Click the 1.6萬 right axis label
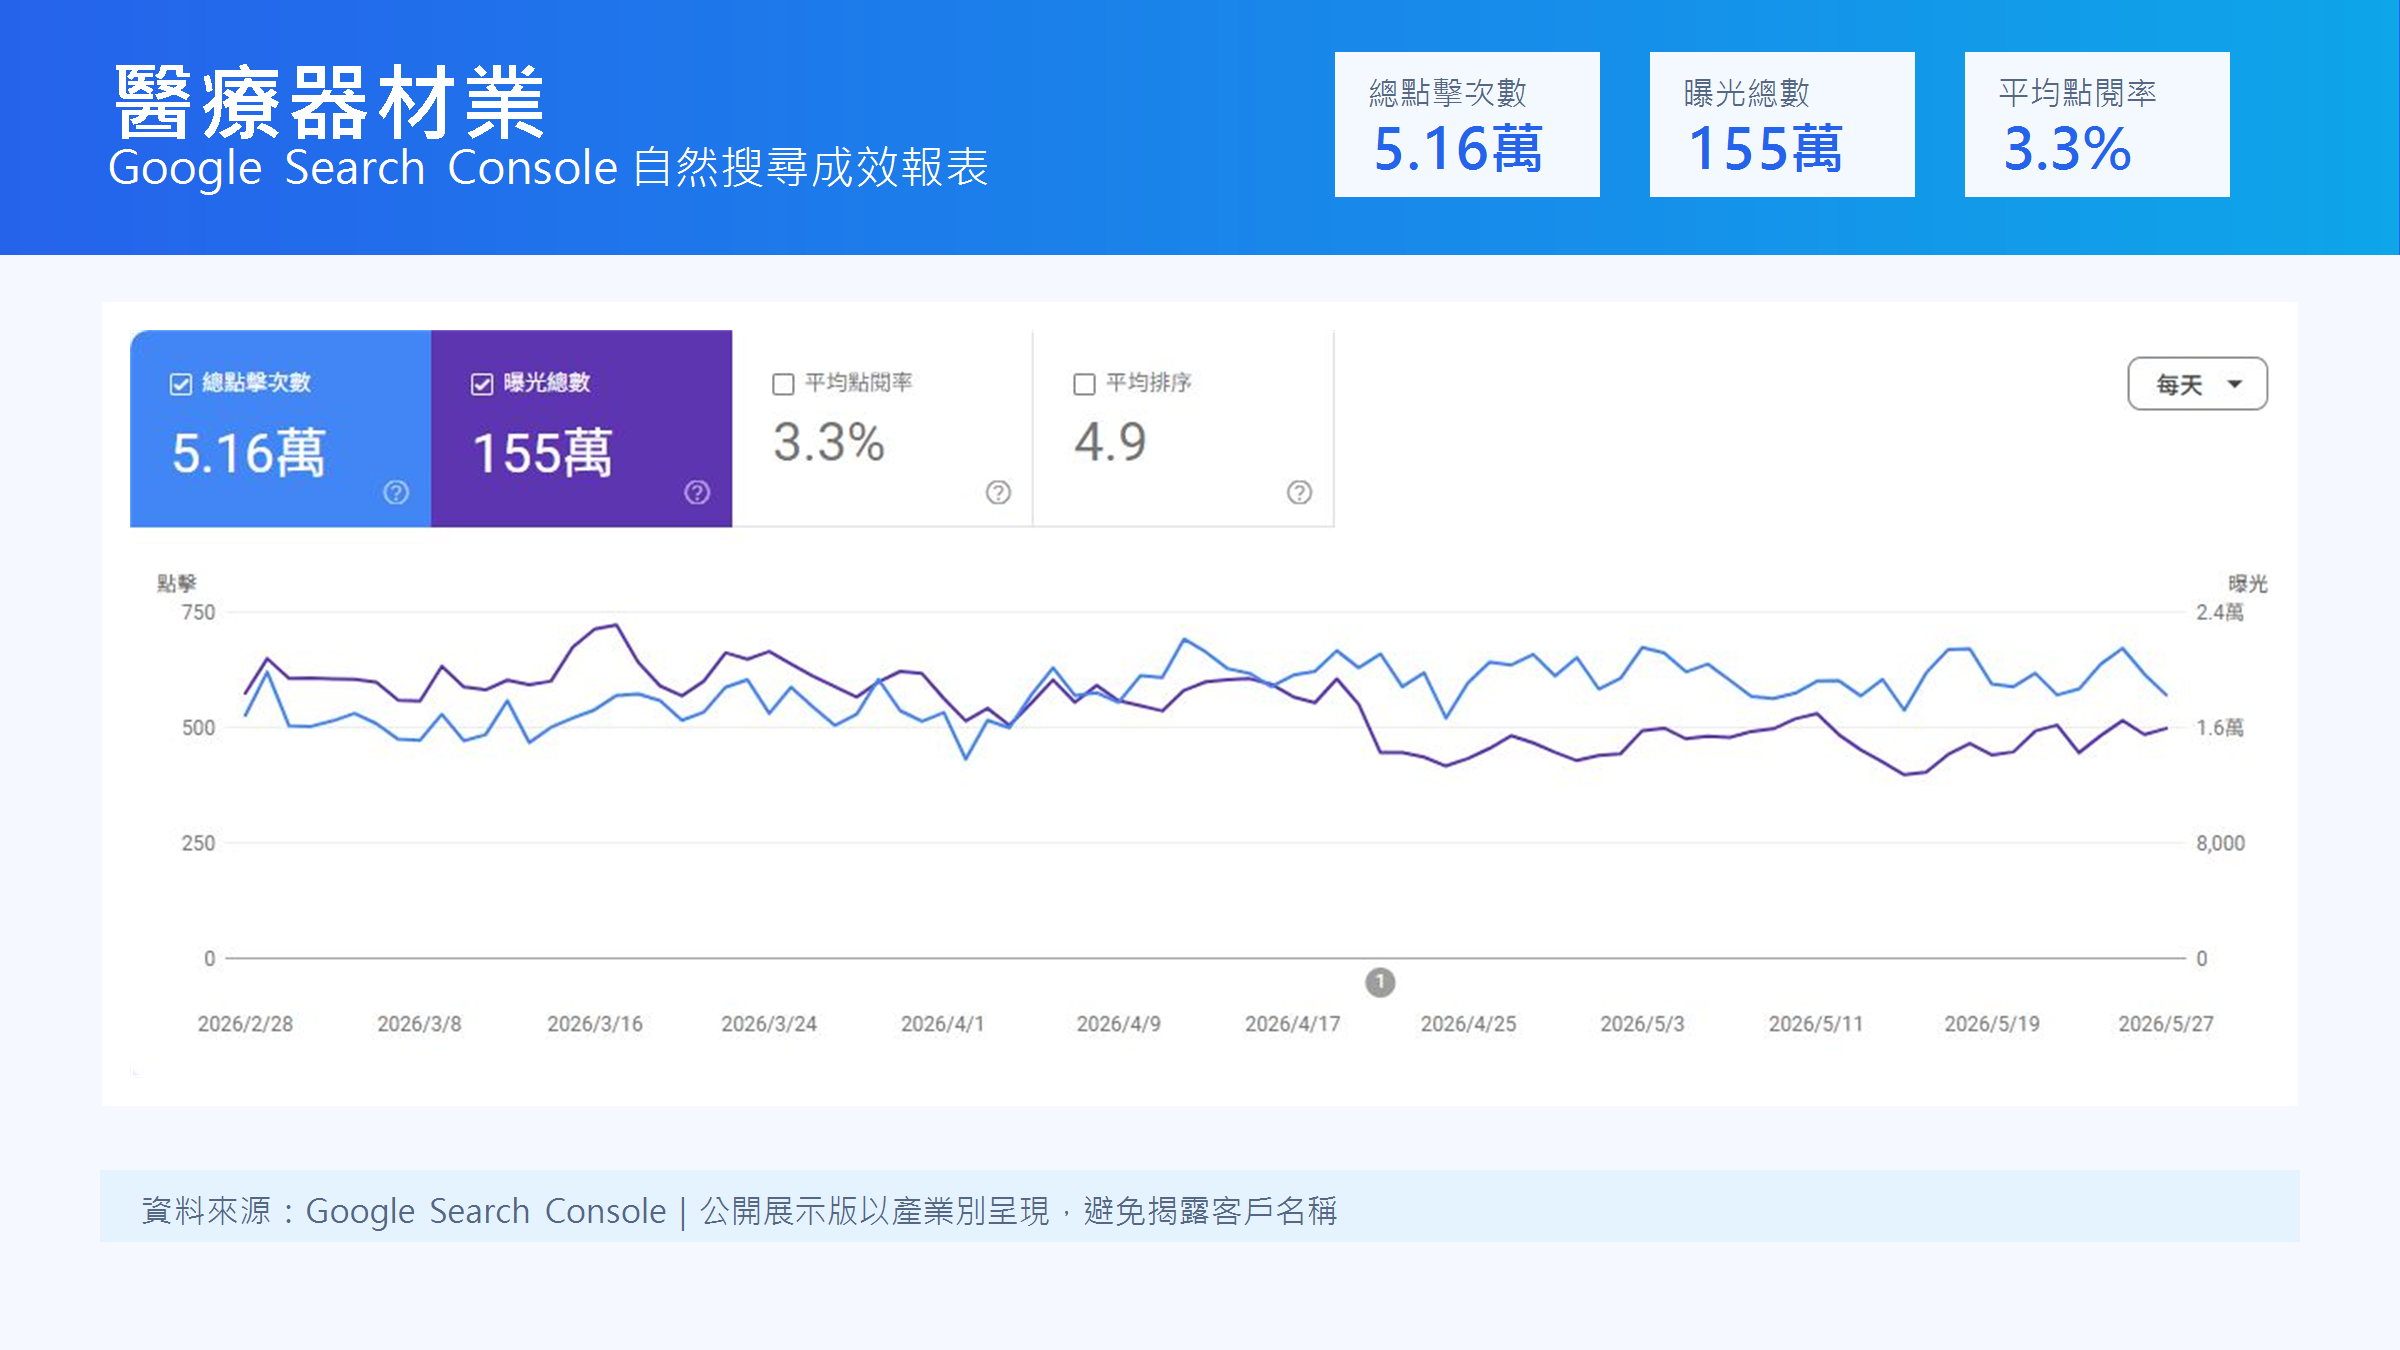 click(x=2220, y=728)
